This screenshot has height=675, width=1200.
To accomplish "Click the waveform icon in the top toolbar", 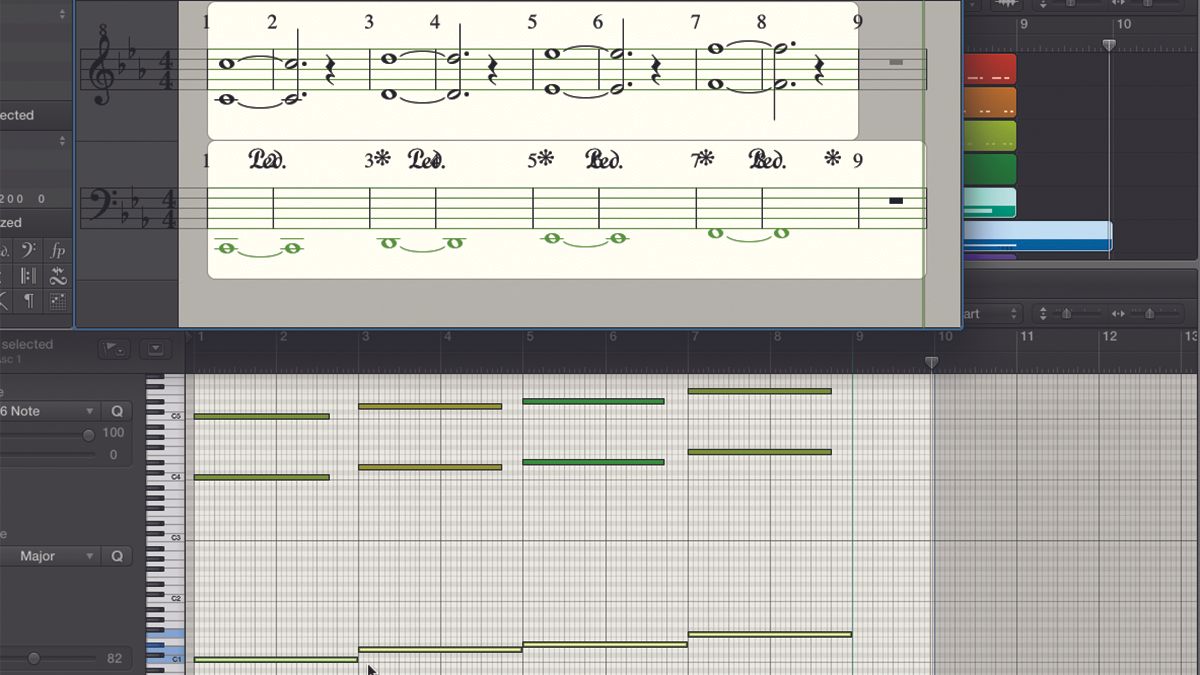I will (x=1007, y=5).
